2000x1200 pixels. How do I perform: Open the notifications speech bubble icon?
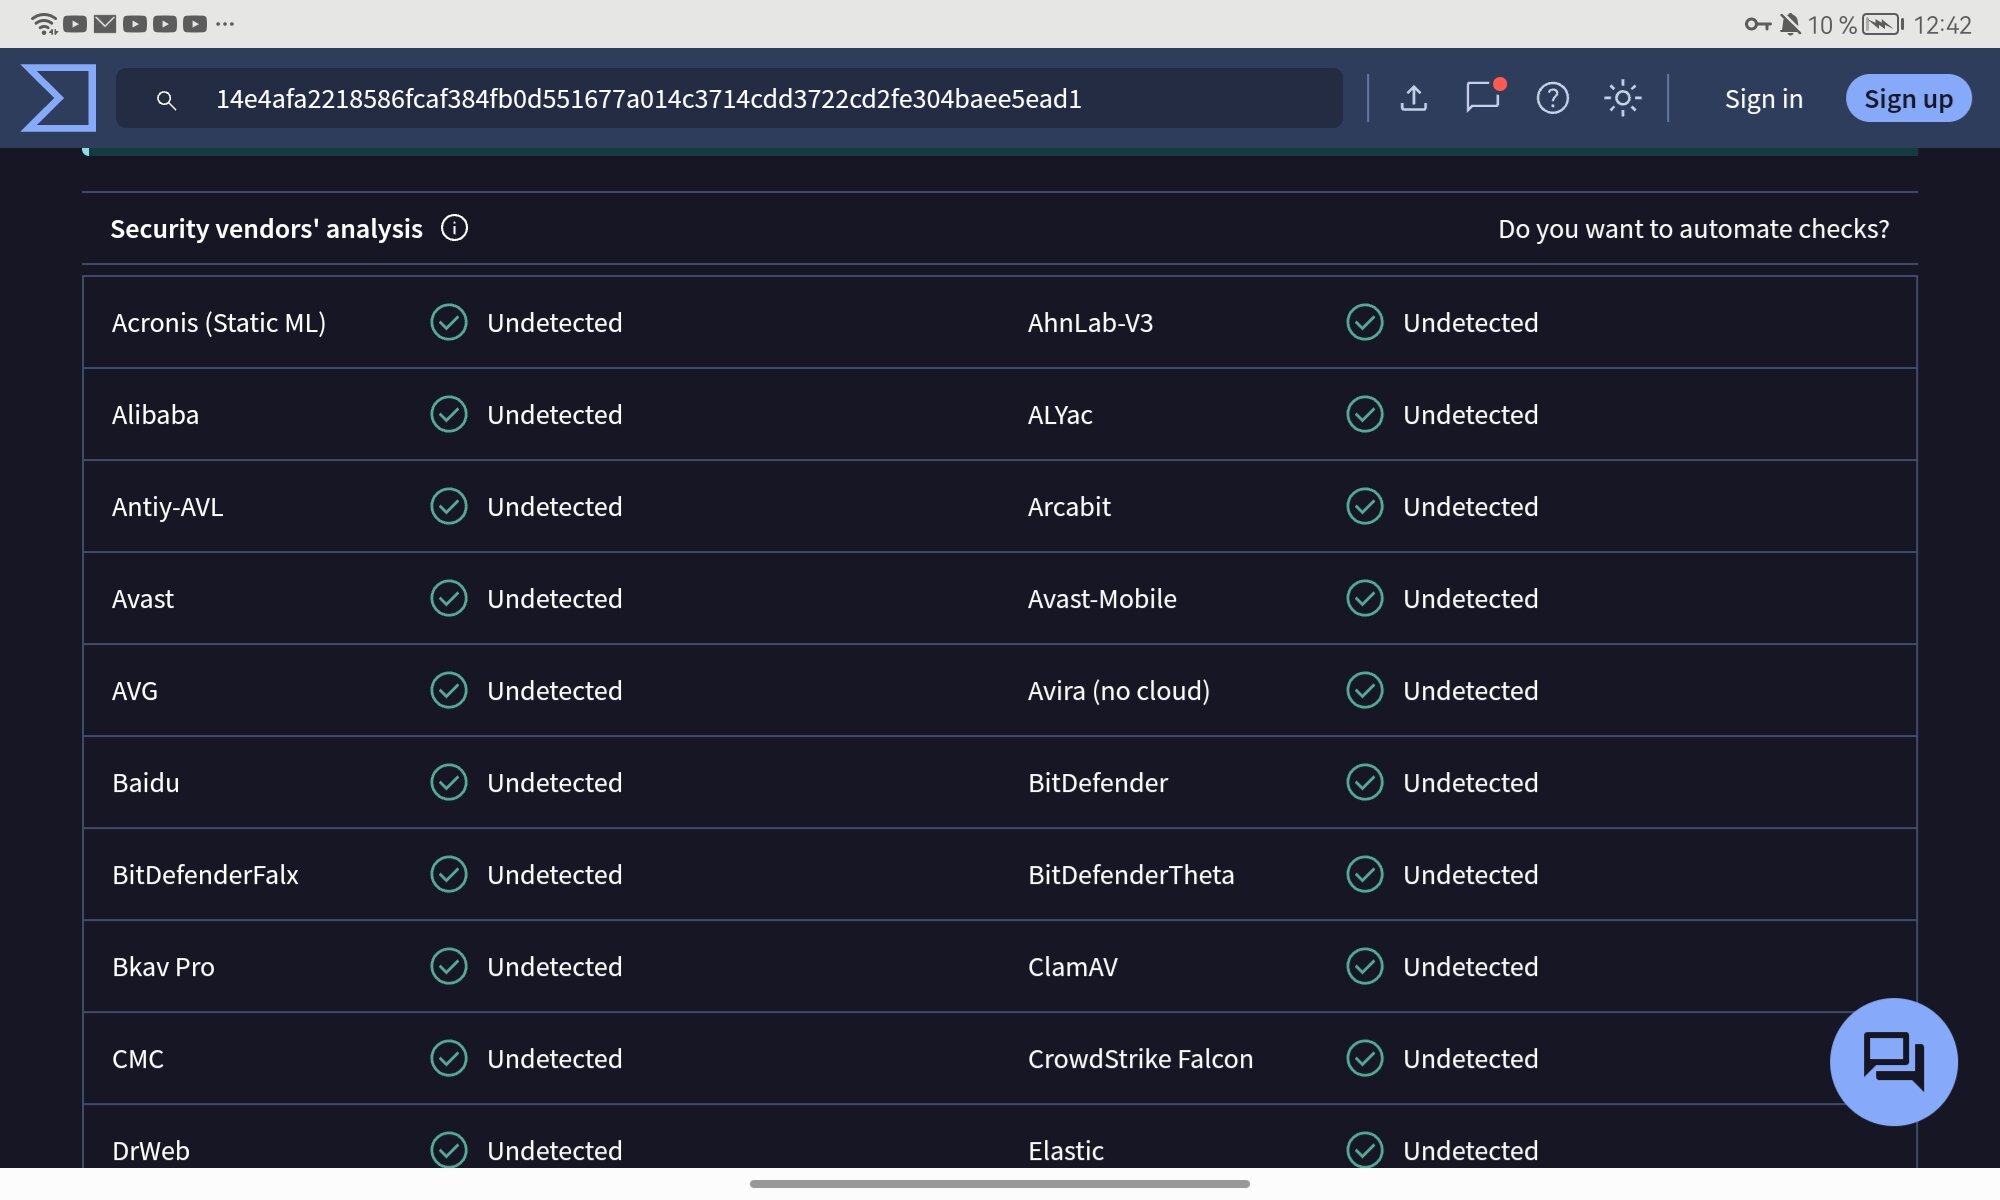point(1484,97)
